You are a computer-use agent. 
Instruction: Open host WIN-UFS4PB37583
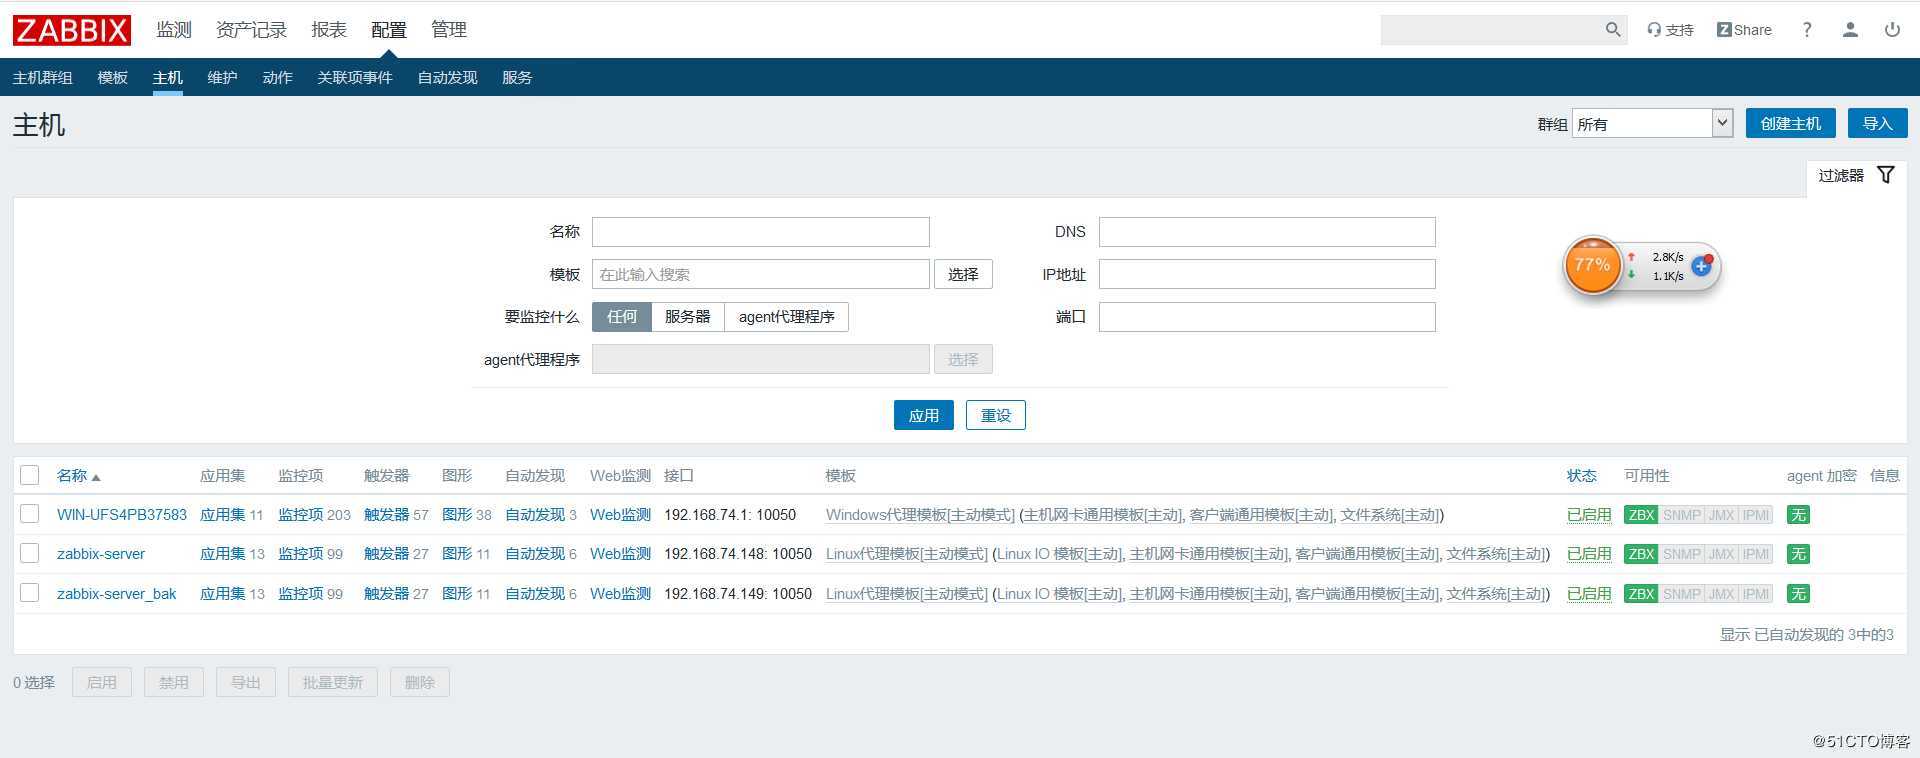(x=122, y=515)
